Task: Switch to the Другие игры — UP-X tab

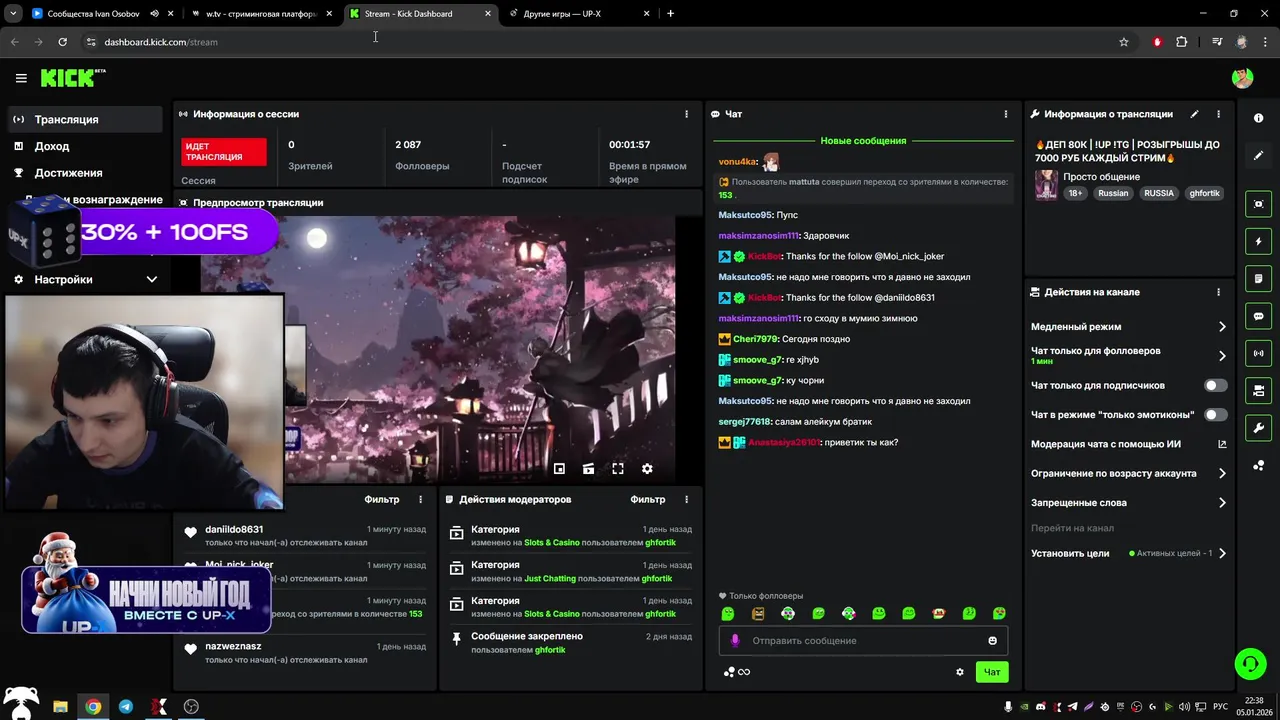Action: click(x=580, y=14)
